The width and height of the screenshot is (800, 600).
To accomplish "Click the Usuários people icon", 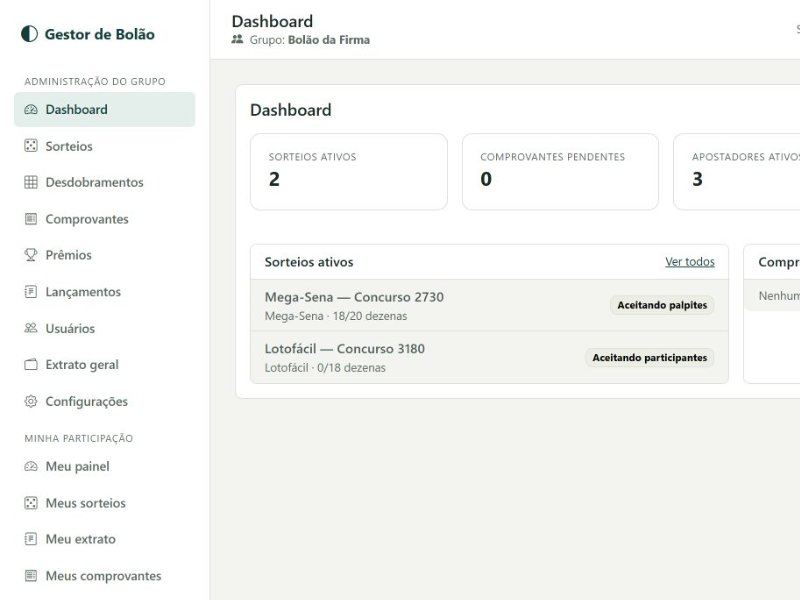I will tap(31, 328).
